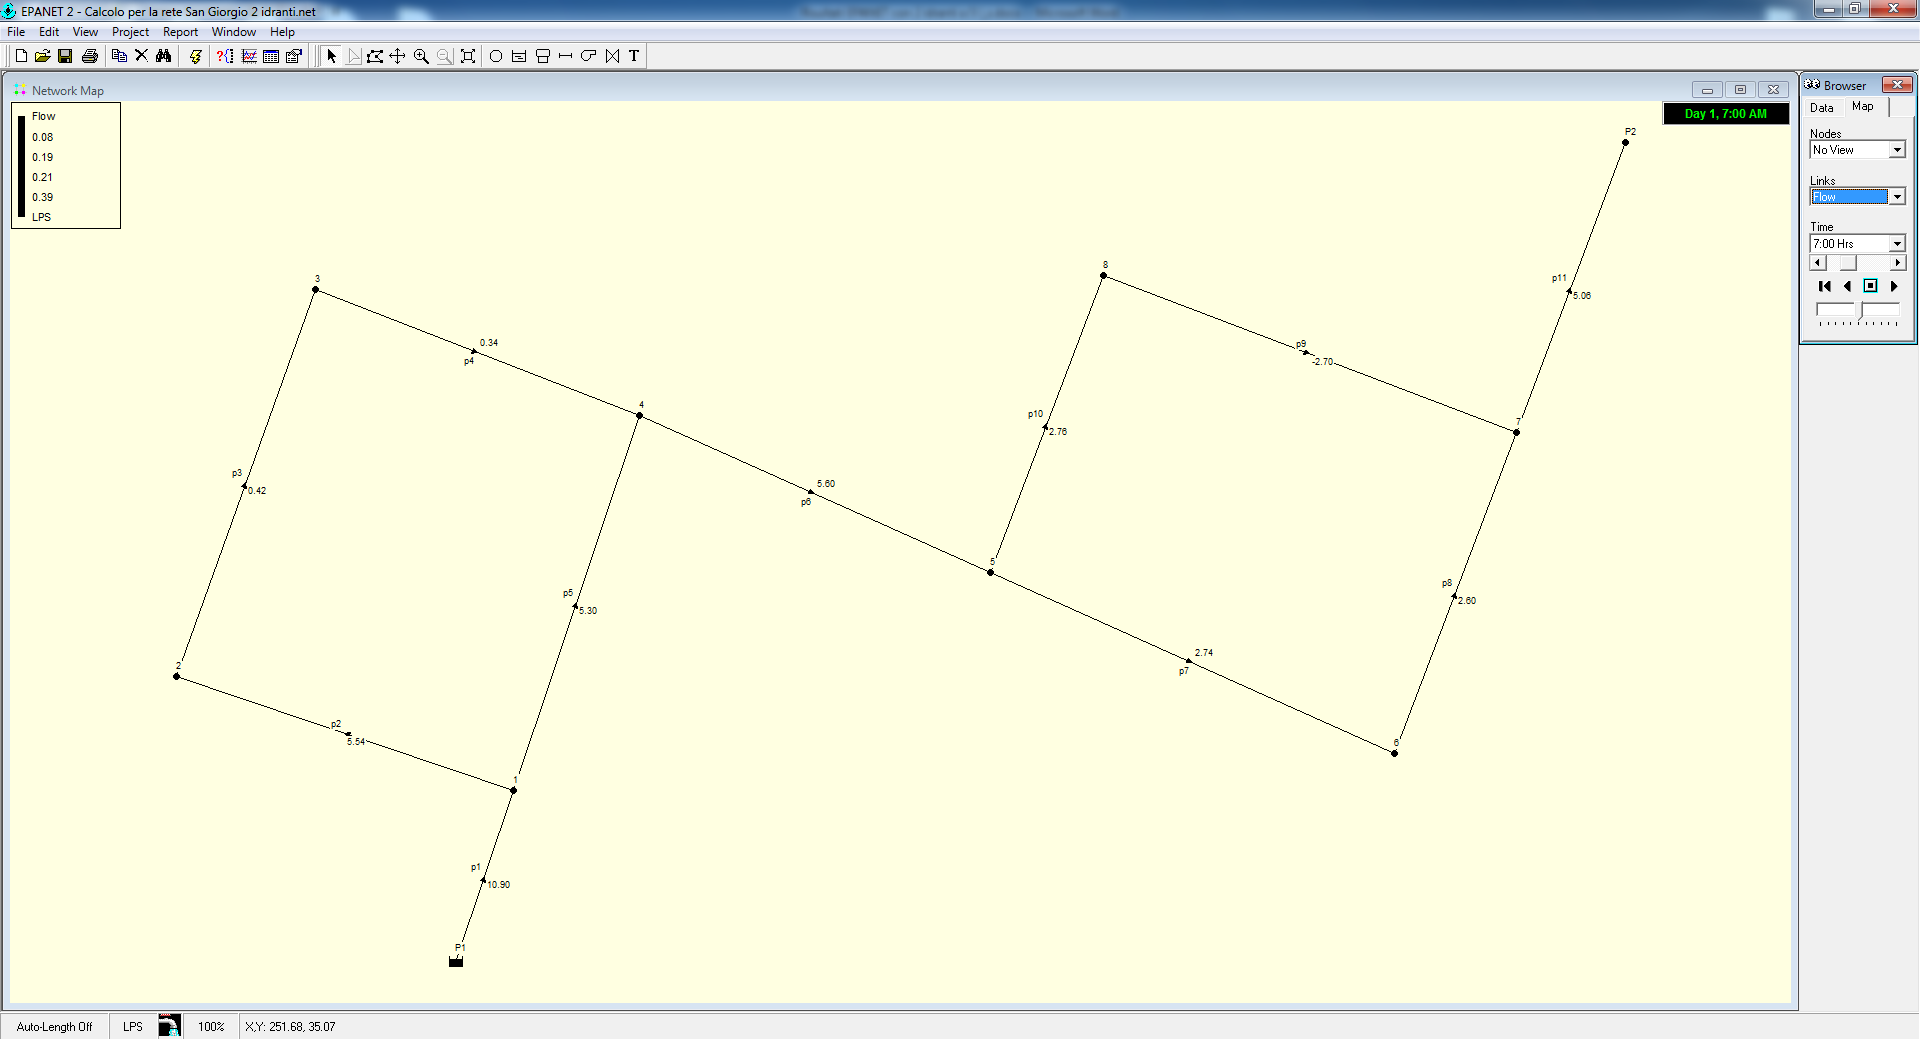1920x1039 pixels.
Task: Select junction 4 on the map
Action: pyautogui.click(x=640, y=416)
